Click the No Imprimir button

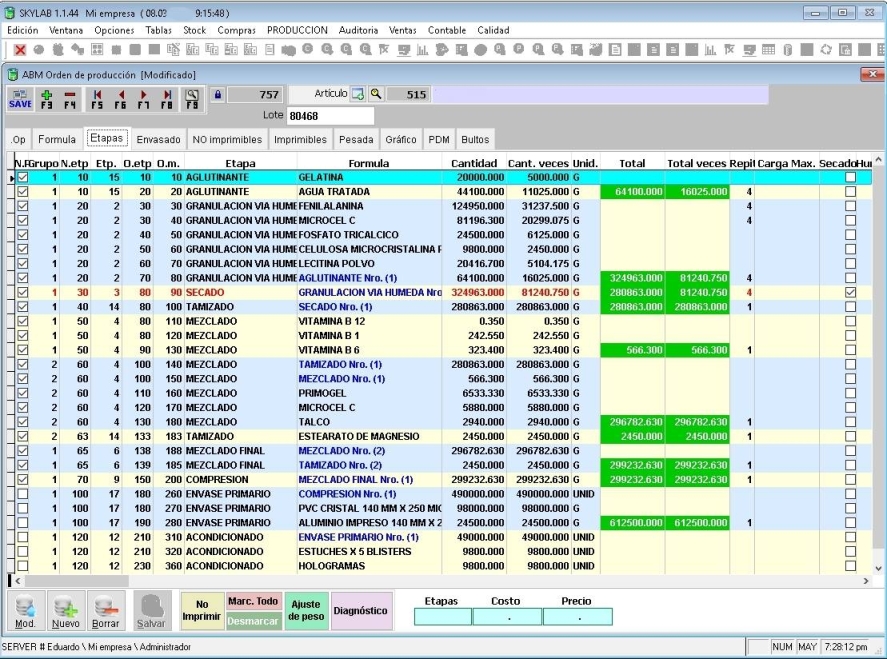(x=202, y=610)
